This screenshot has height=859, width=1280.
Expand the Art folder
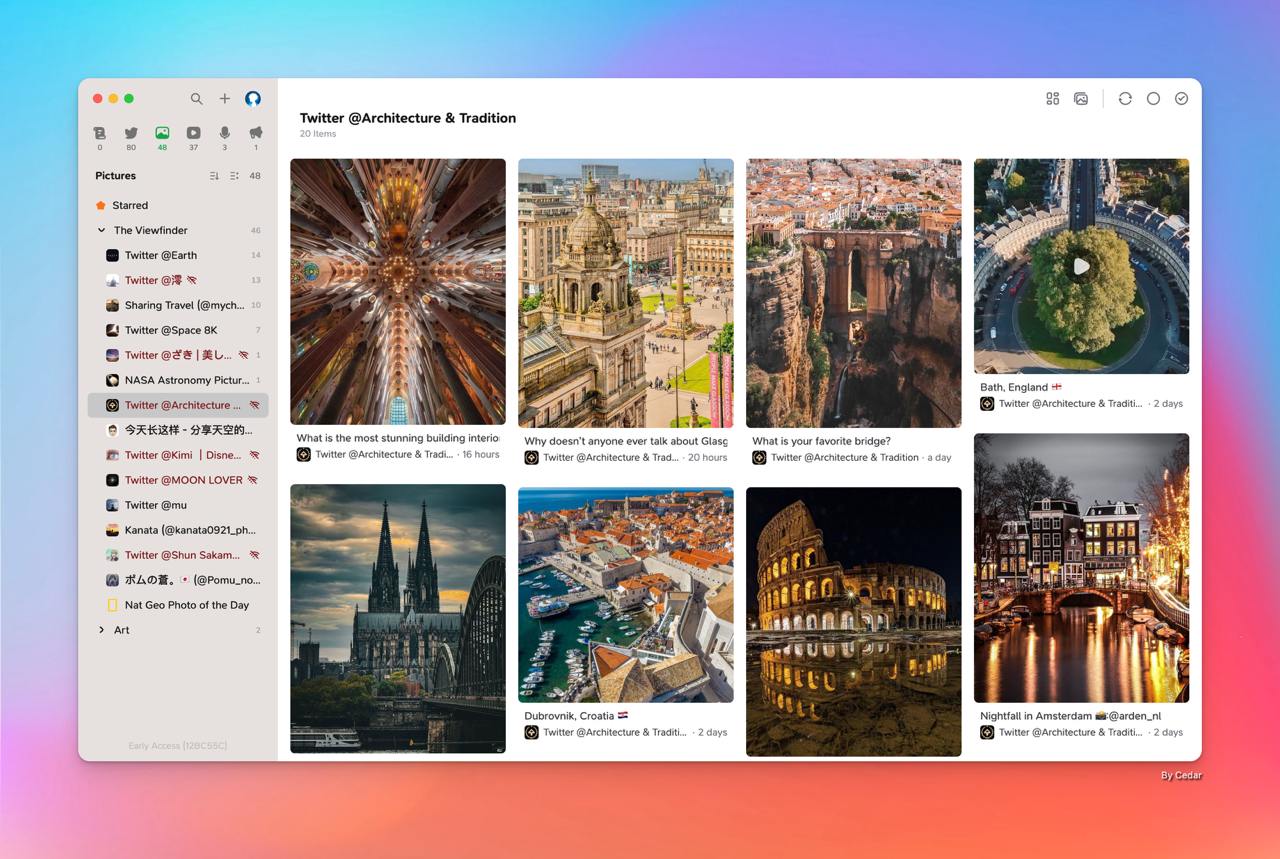click(x=101, y=630)
